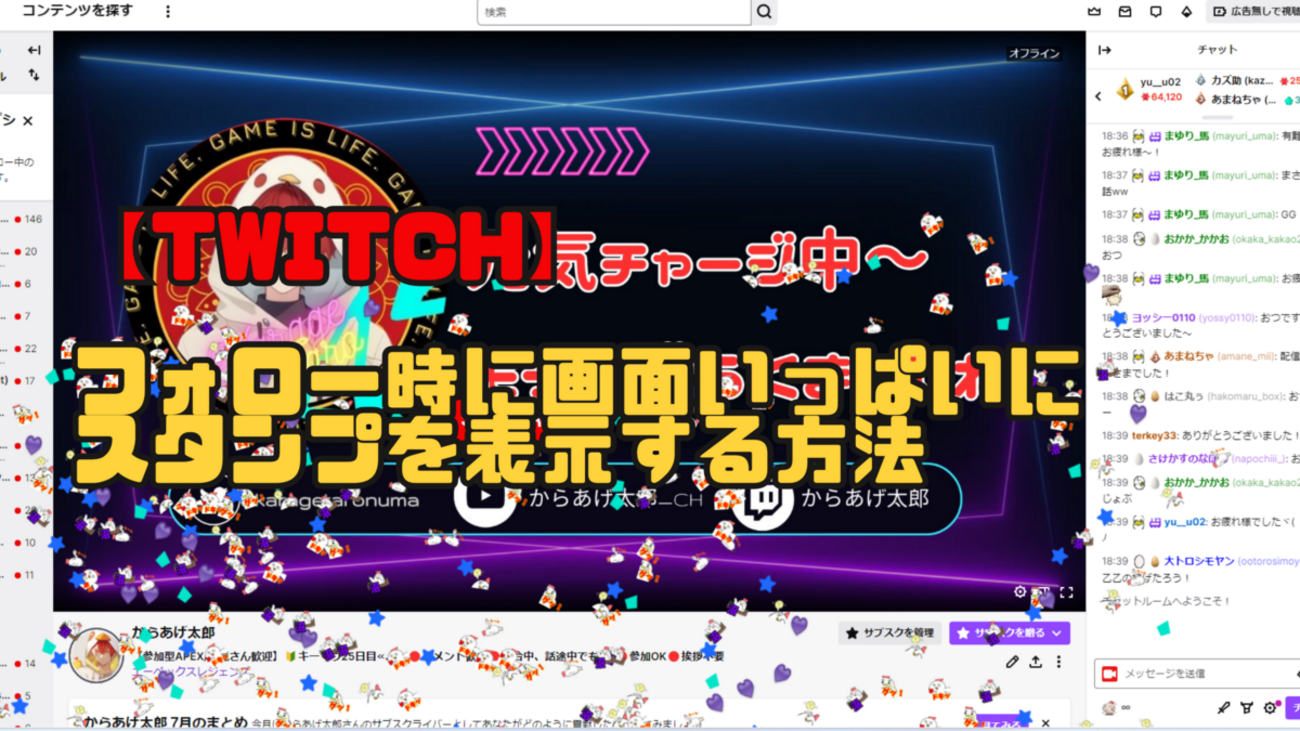Open chat settings gear icon
Screen dimensions: 1300x731
pos(1270,708)
